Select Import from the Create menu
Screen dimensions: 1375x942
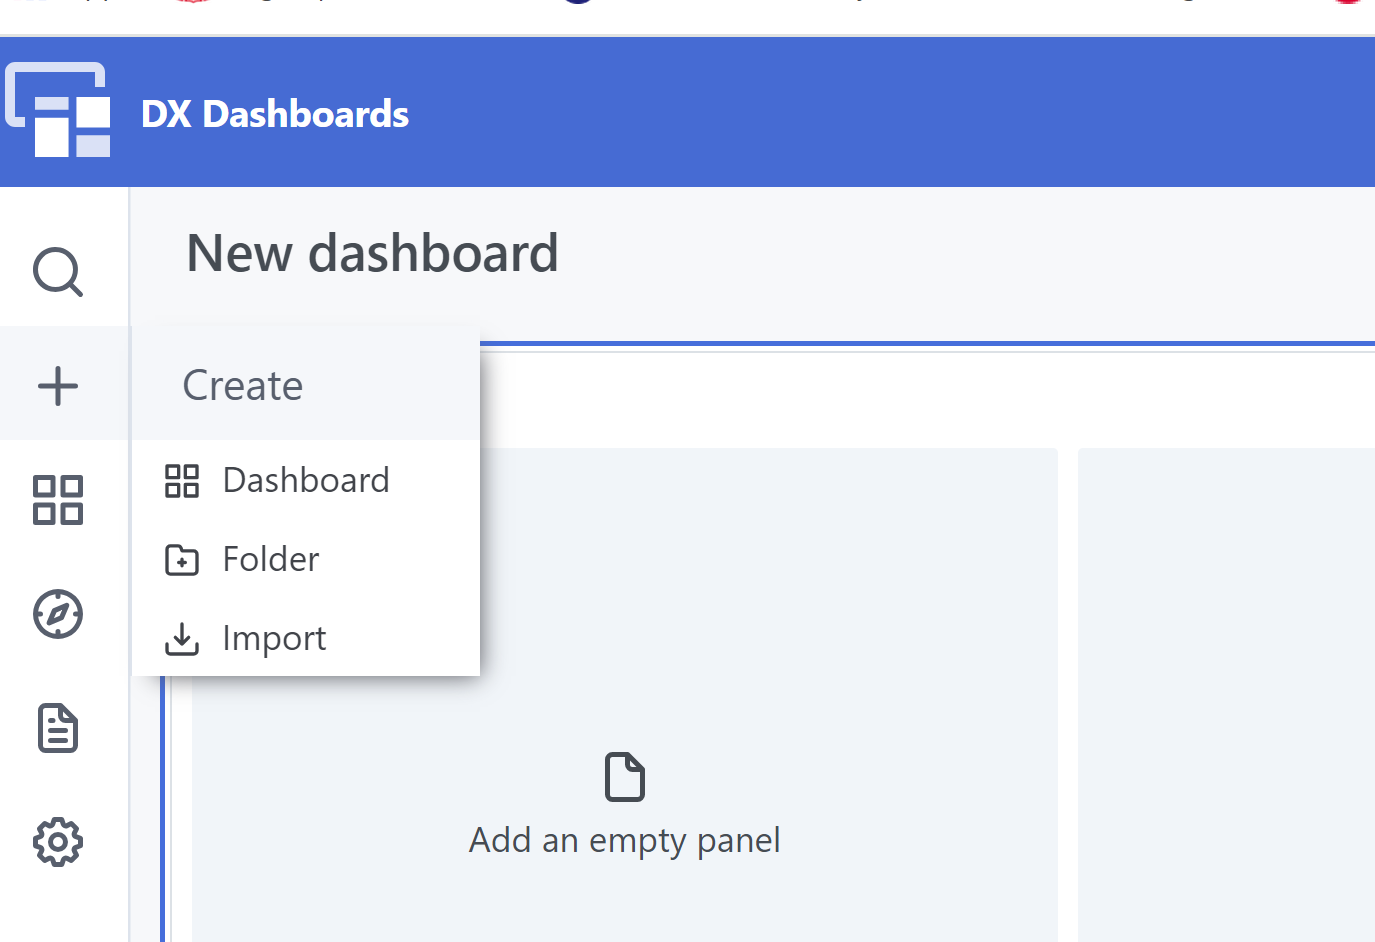tap(274, 639)
